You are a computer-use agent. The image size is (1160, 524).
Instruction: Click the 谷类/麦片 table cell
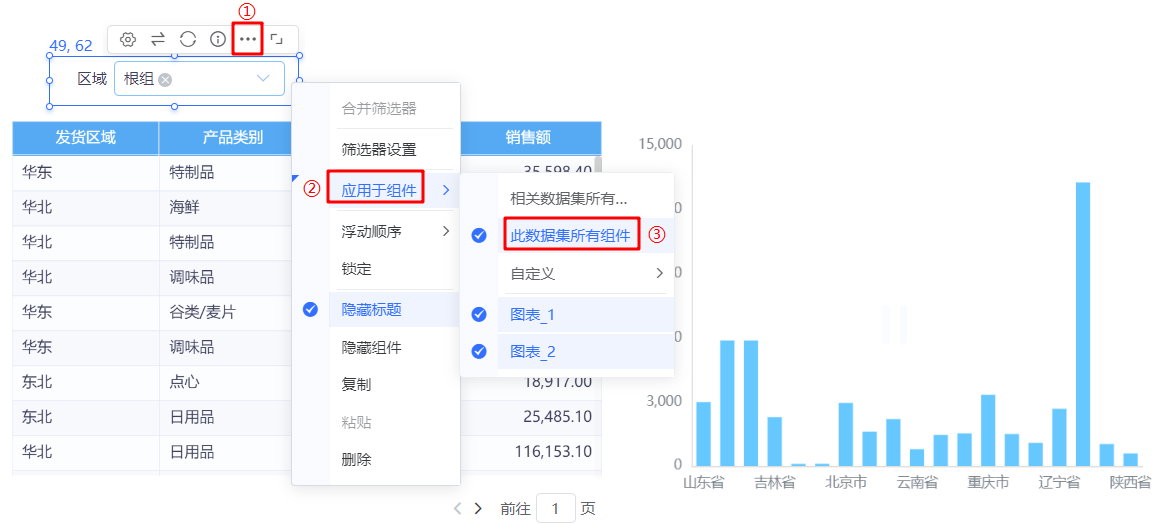pyautogui.click(x=203, y=313)
